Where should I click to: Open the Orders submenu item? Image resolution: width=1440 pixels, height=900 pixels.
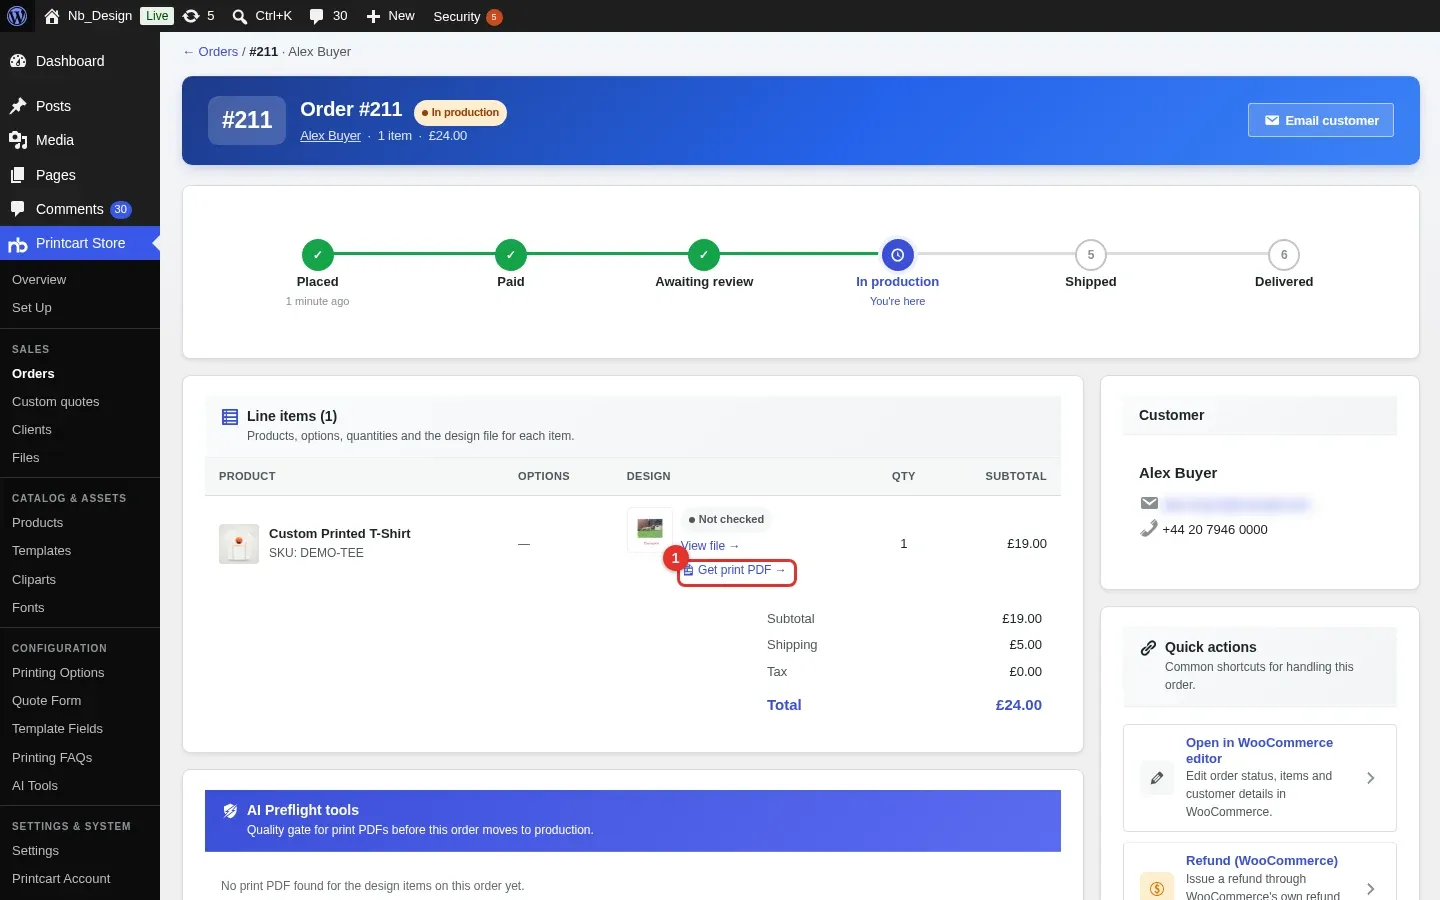coord(33,374)
